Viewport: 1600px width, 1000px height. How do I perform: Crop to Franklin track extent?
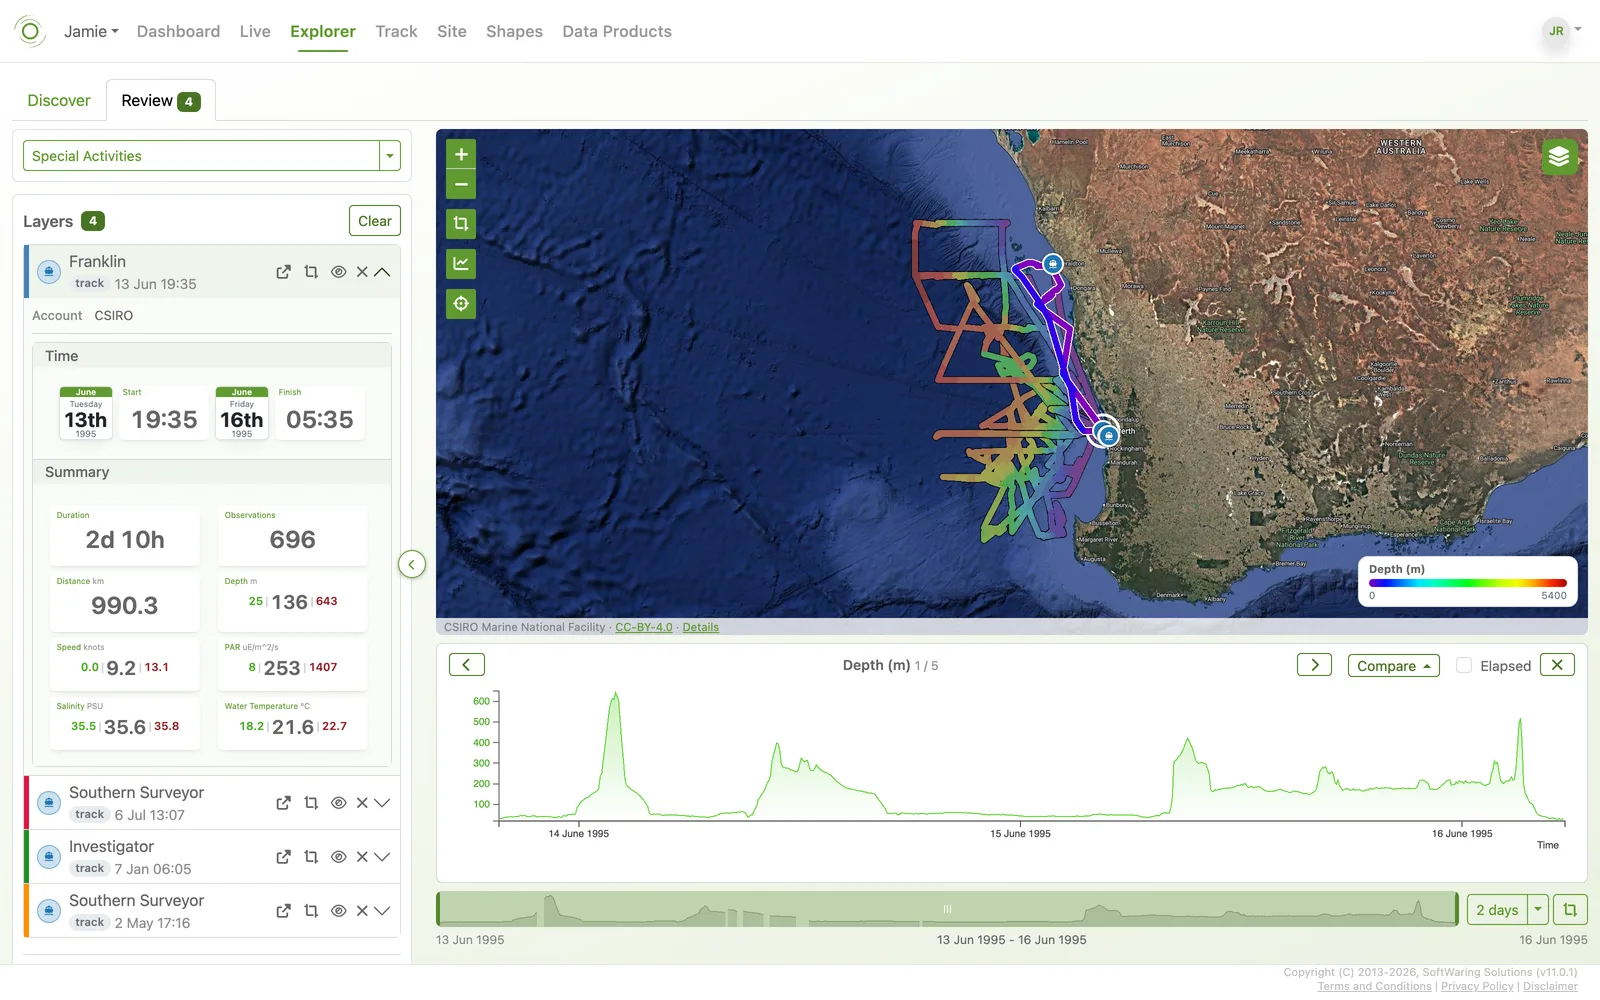click(x=311, y=272)
